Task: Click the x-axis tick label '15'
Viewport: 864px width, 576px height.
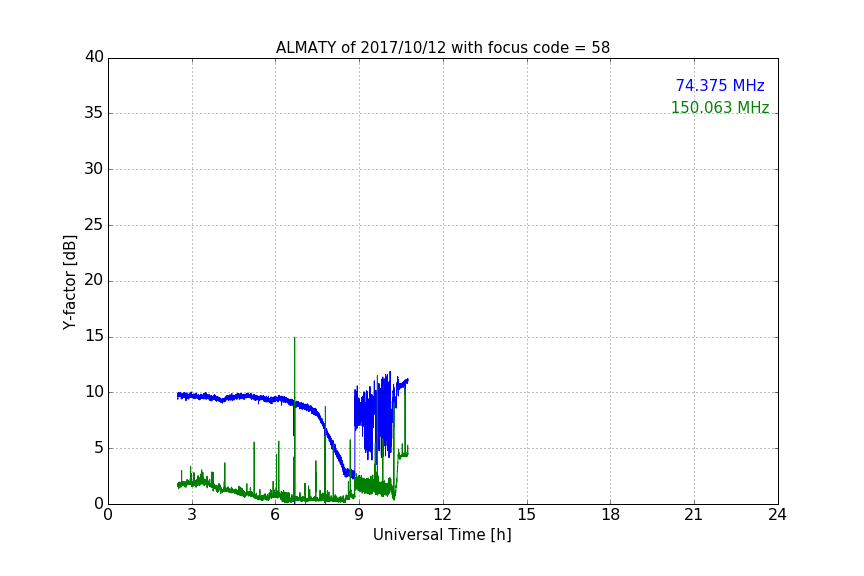Action: point(527,515)
